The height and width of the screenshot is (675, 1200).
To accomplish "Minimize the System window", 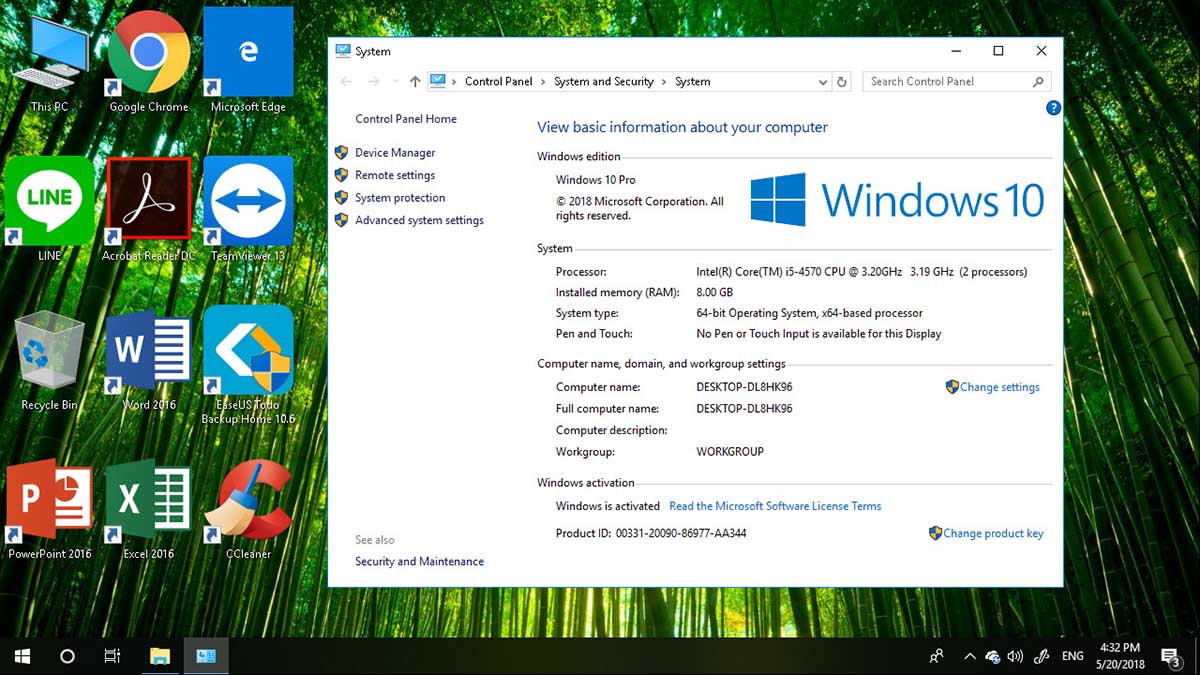I will [955, 51].
